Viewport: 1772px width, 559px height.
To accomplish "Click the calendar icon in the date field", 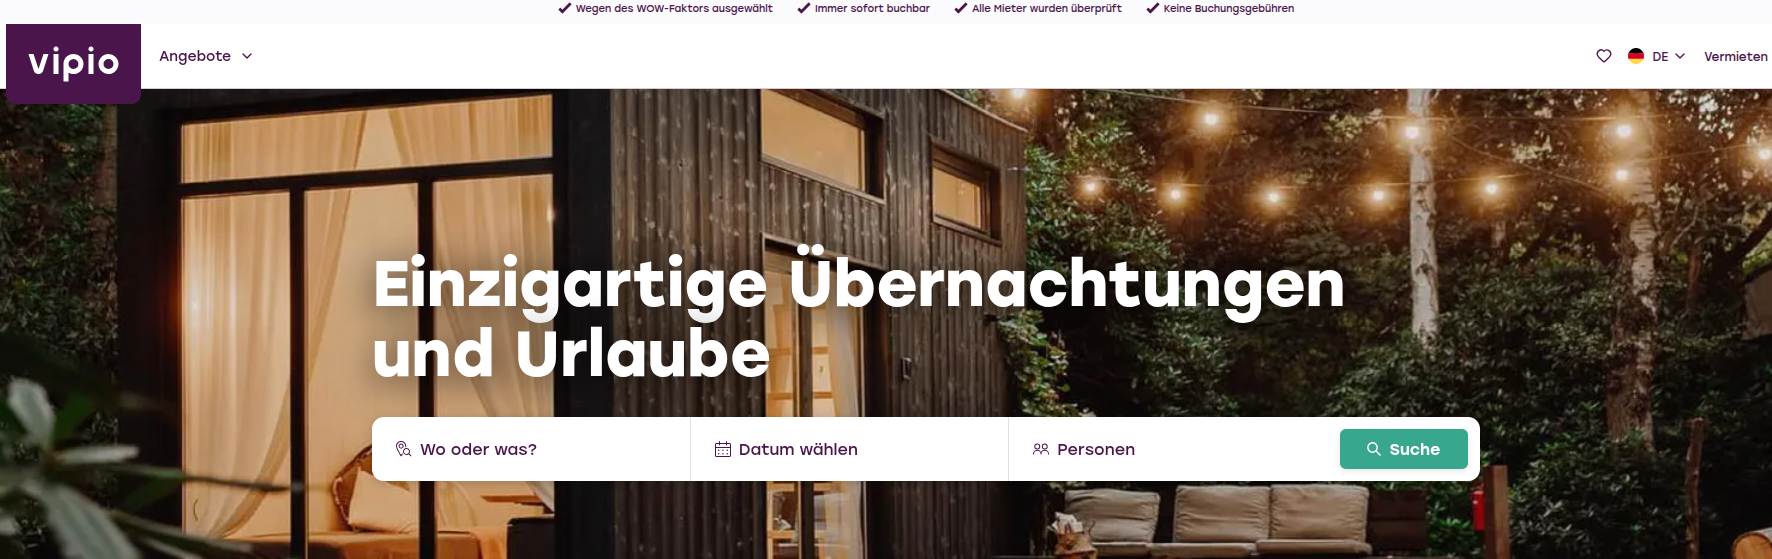I will point(723,449).
